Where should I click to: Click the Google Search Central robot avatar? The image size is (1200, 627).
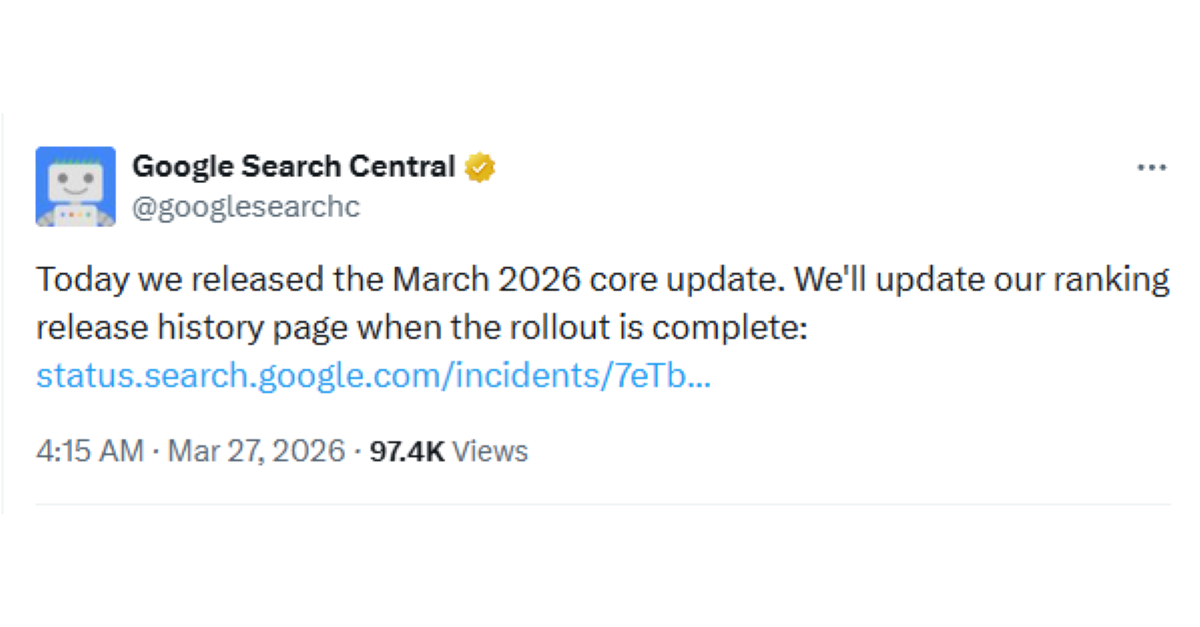coord(76,186)
